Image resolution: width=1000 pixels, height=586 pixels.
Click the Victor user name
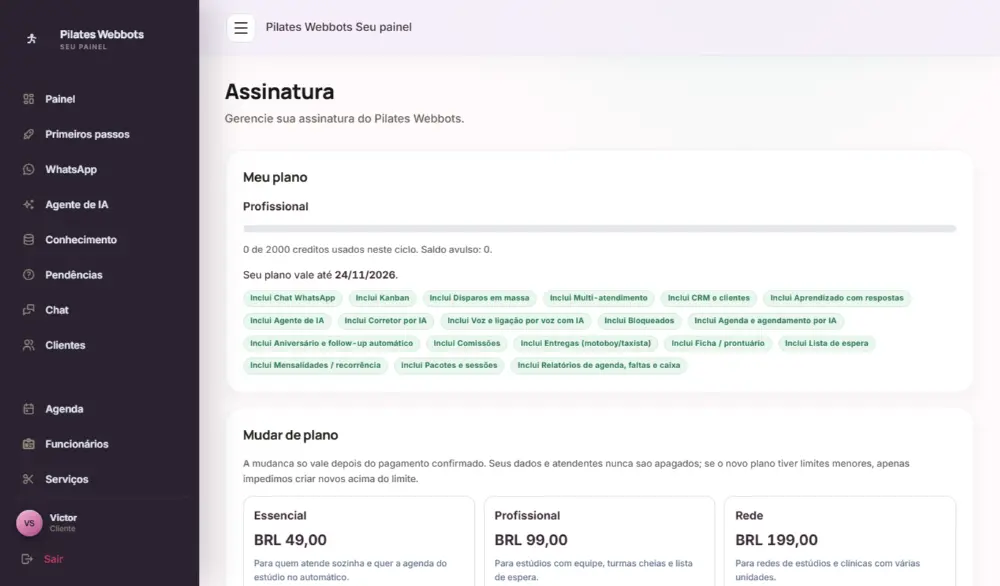point(63,518)
